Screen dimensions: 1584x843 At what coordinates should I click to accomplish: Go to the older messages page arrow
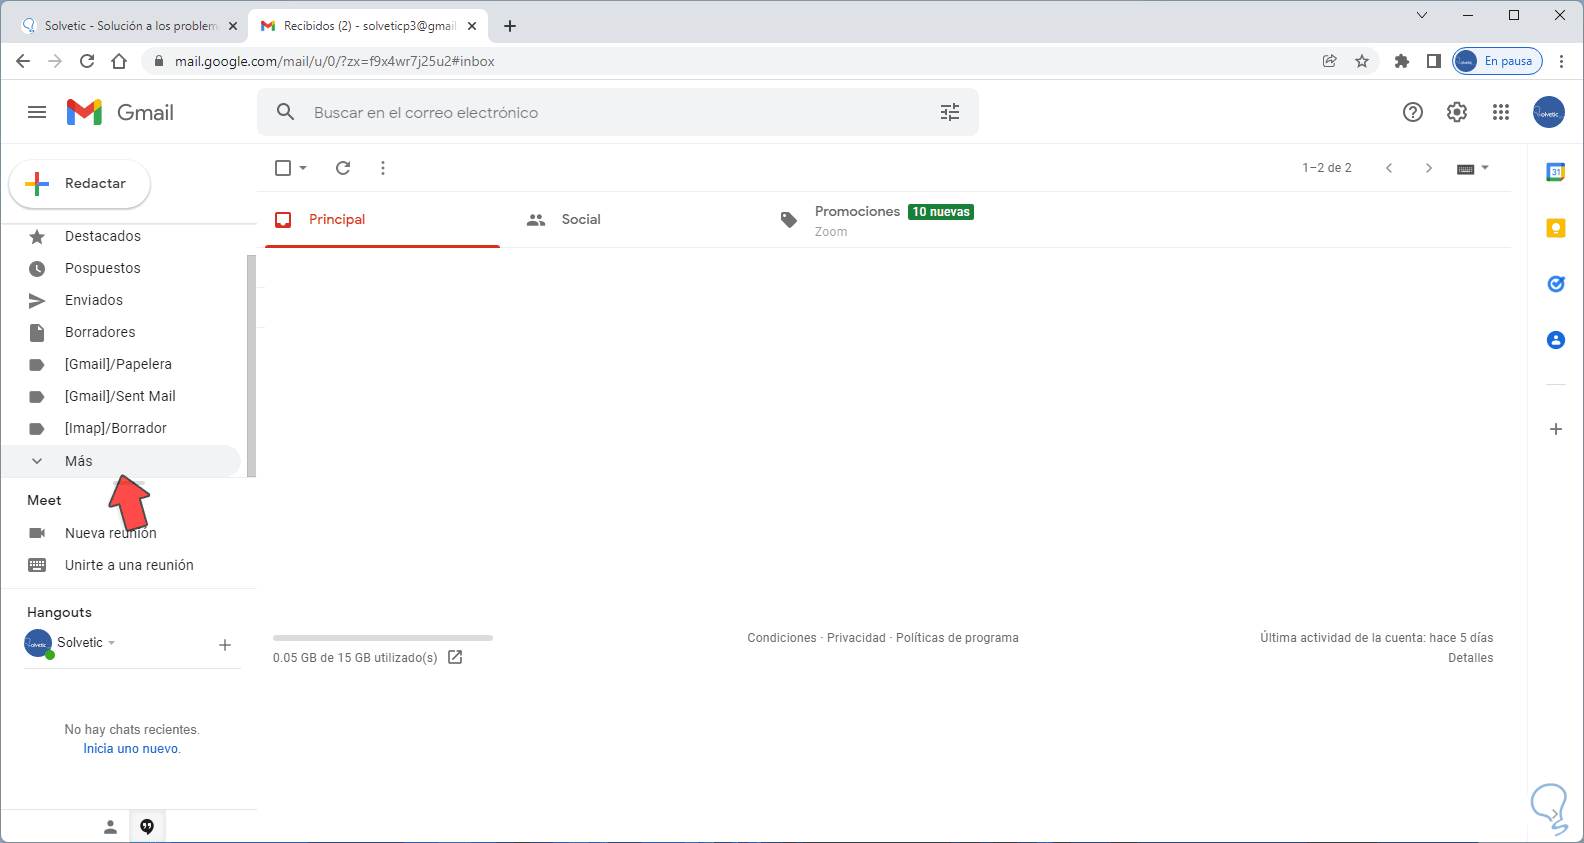(x=1429, y=168)
